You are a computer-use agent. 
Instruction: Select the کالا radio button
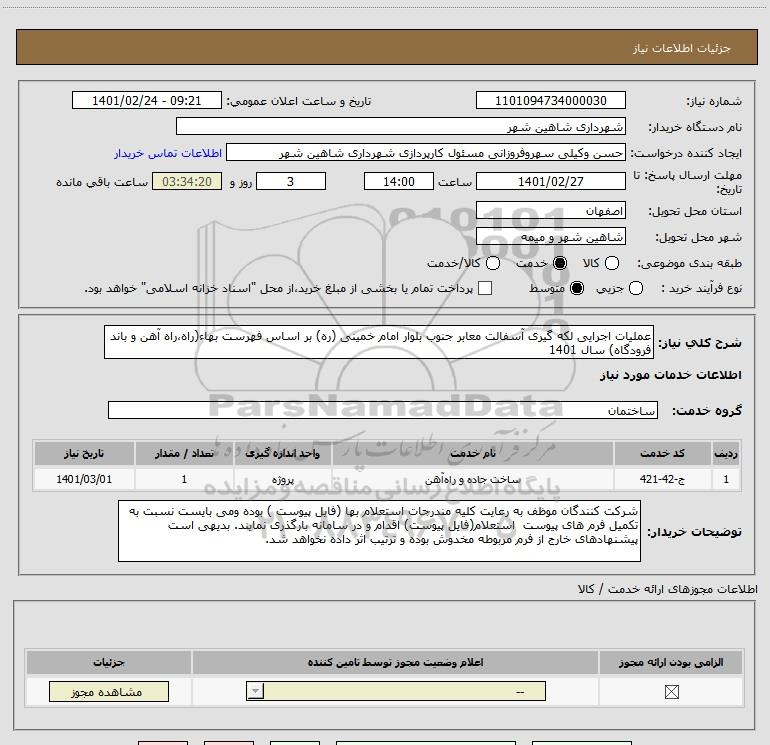(x=612, y=263)
